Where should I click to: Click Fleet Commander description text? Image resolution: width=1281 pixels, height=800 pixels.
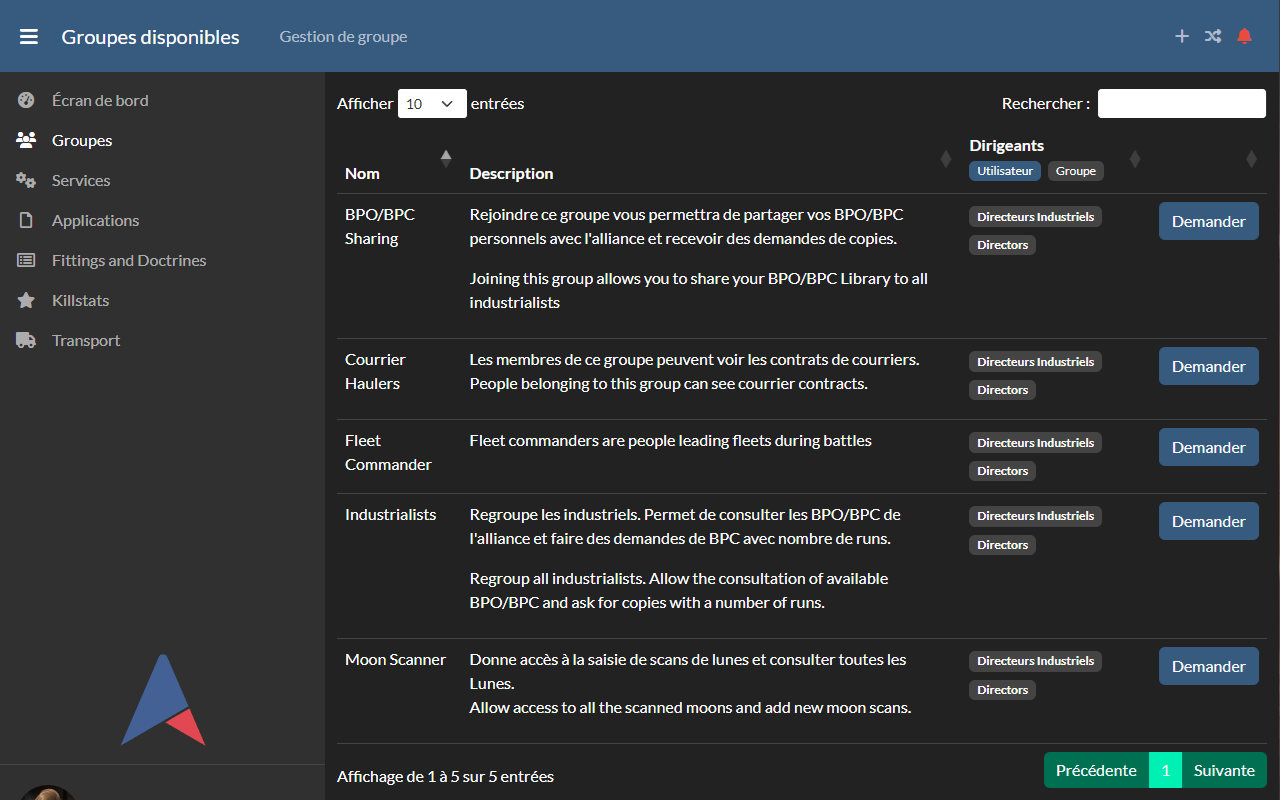[x=670, y=440]
